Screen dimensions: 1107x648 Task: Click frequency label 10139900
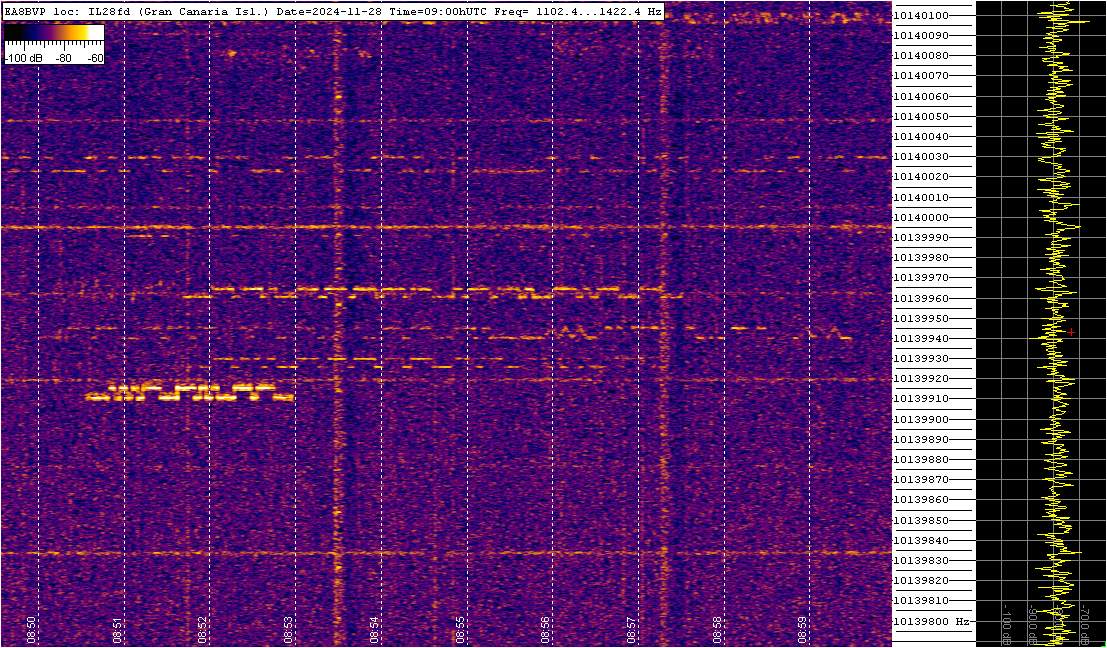tap(921, 419)
